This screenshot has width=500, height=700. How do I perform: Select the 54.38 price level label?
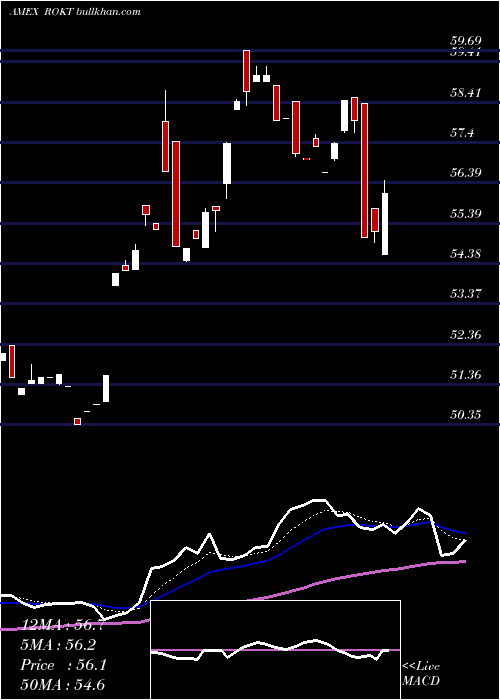point(466,254)
